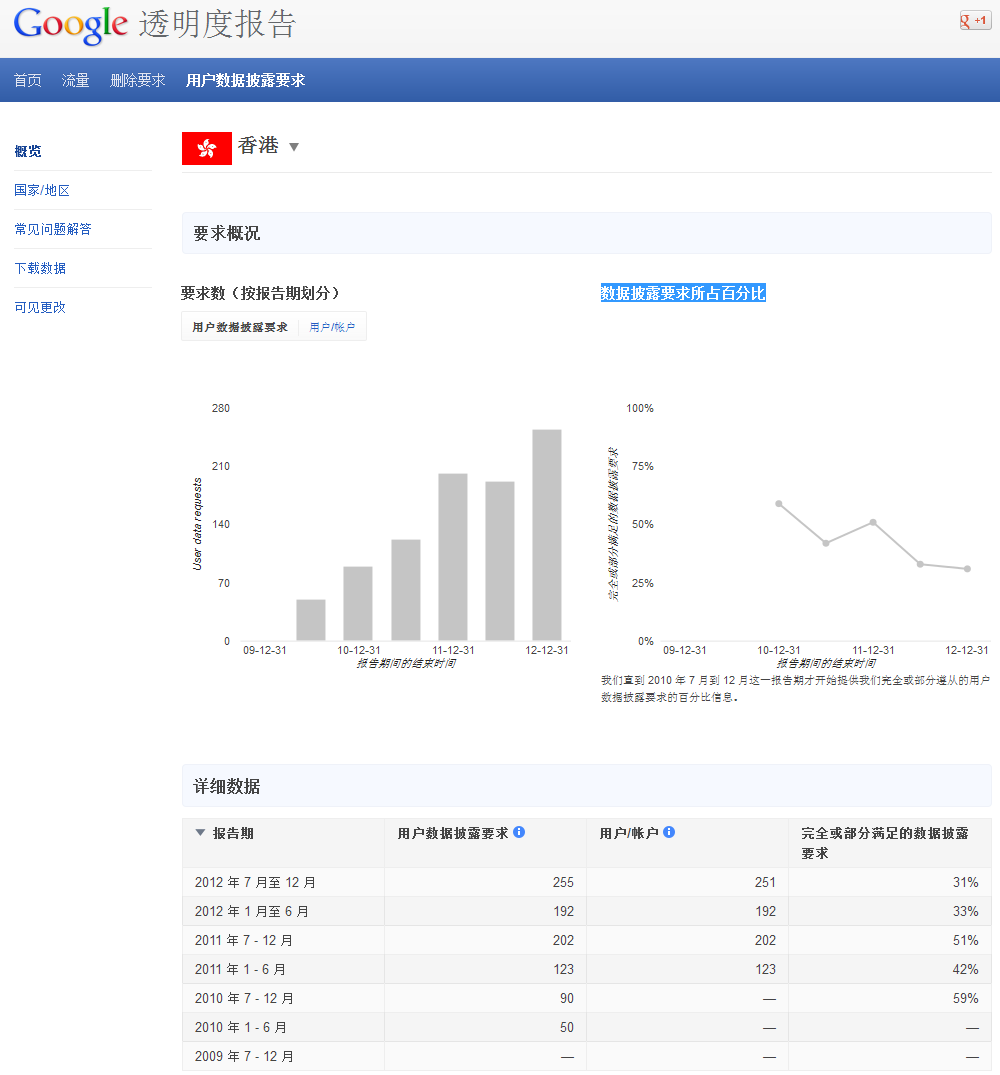Click the first data point on the percentage line
The image size is (1000, 1075).
779,504
